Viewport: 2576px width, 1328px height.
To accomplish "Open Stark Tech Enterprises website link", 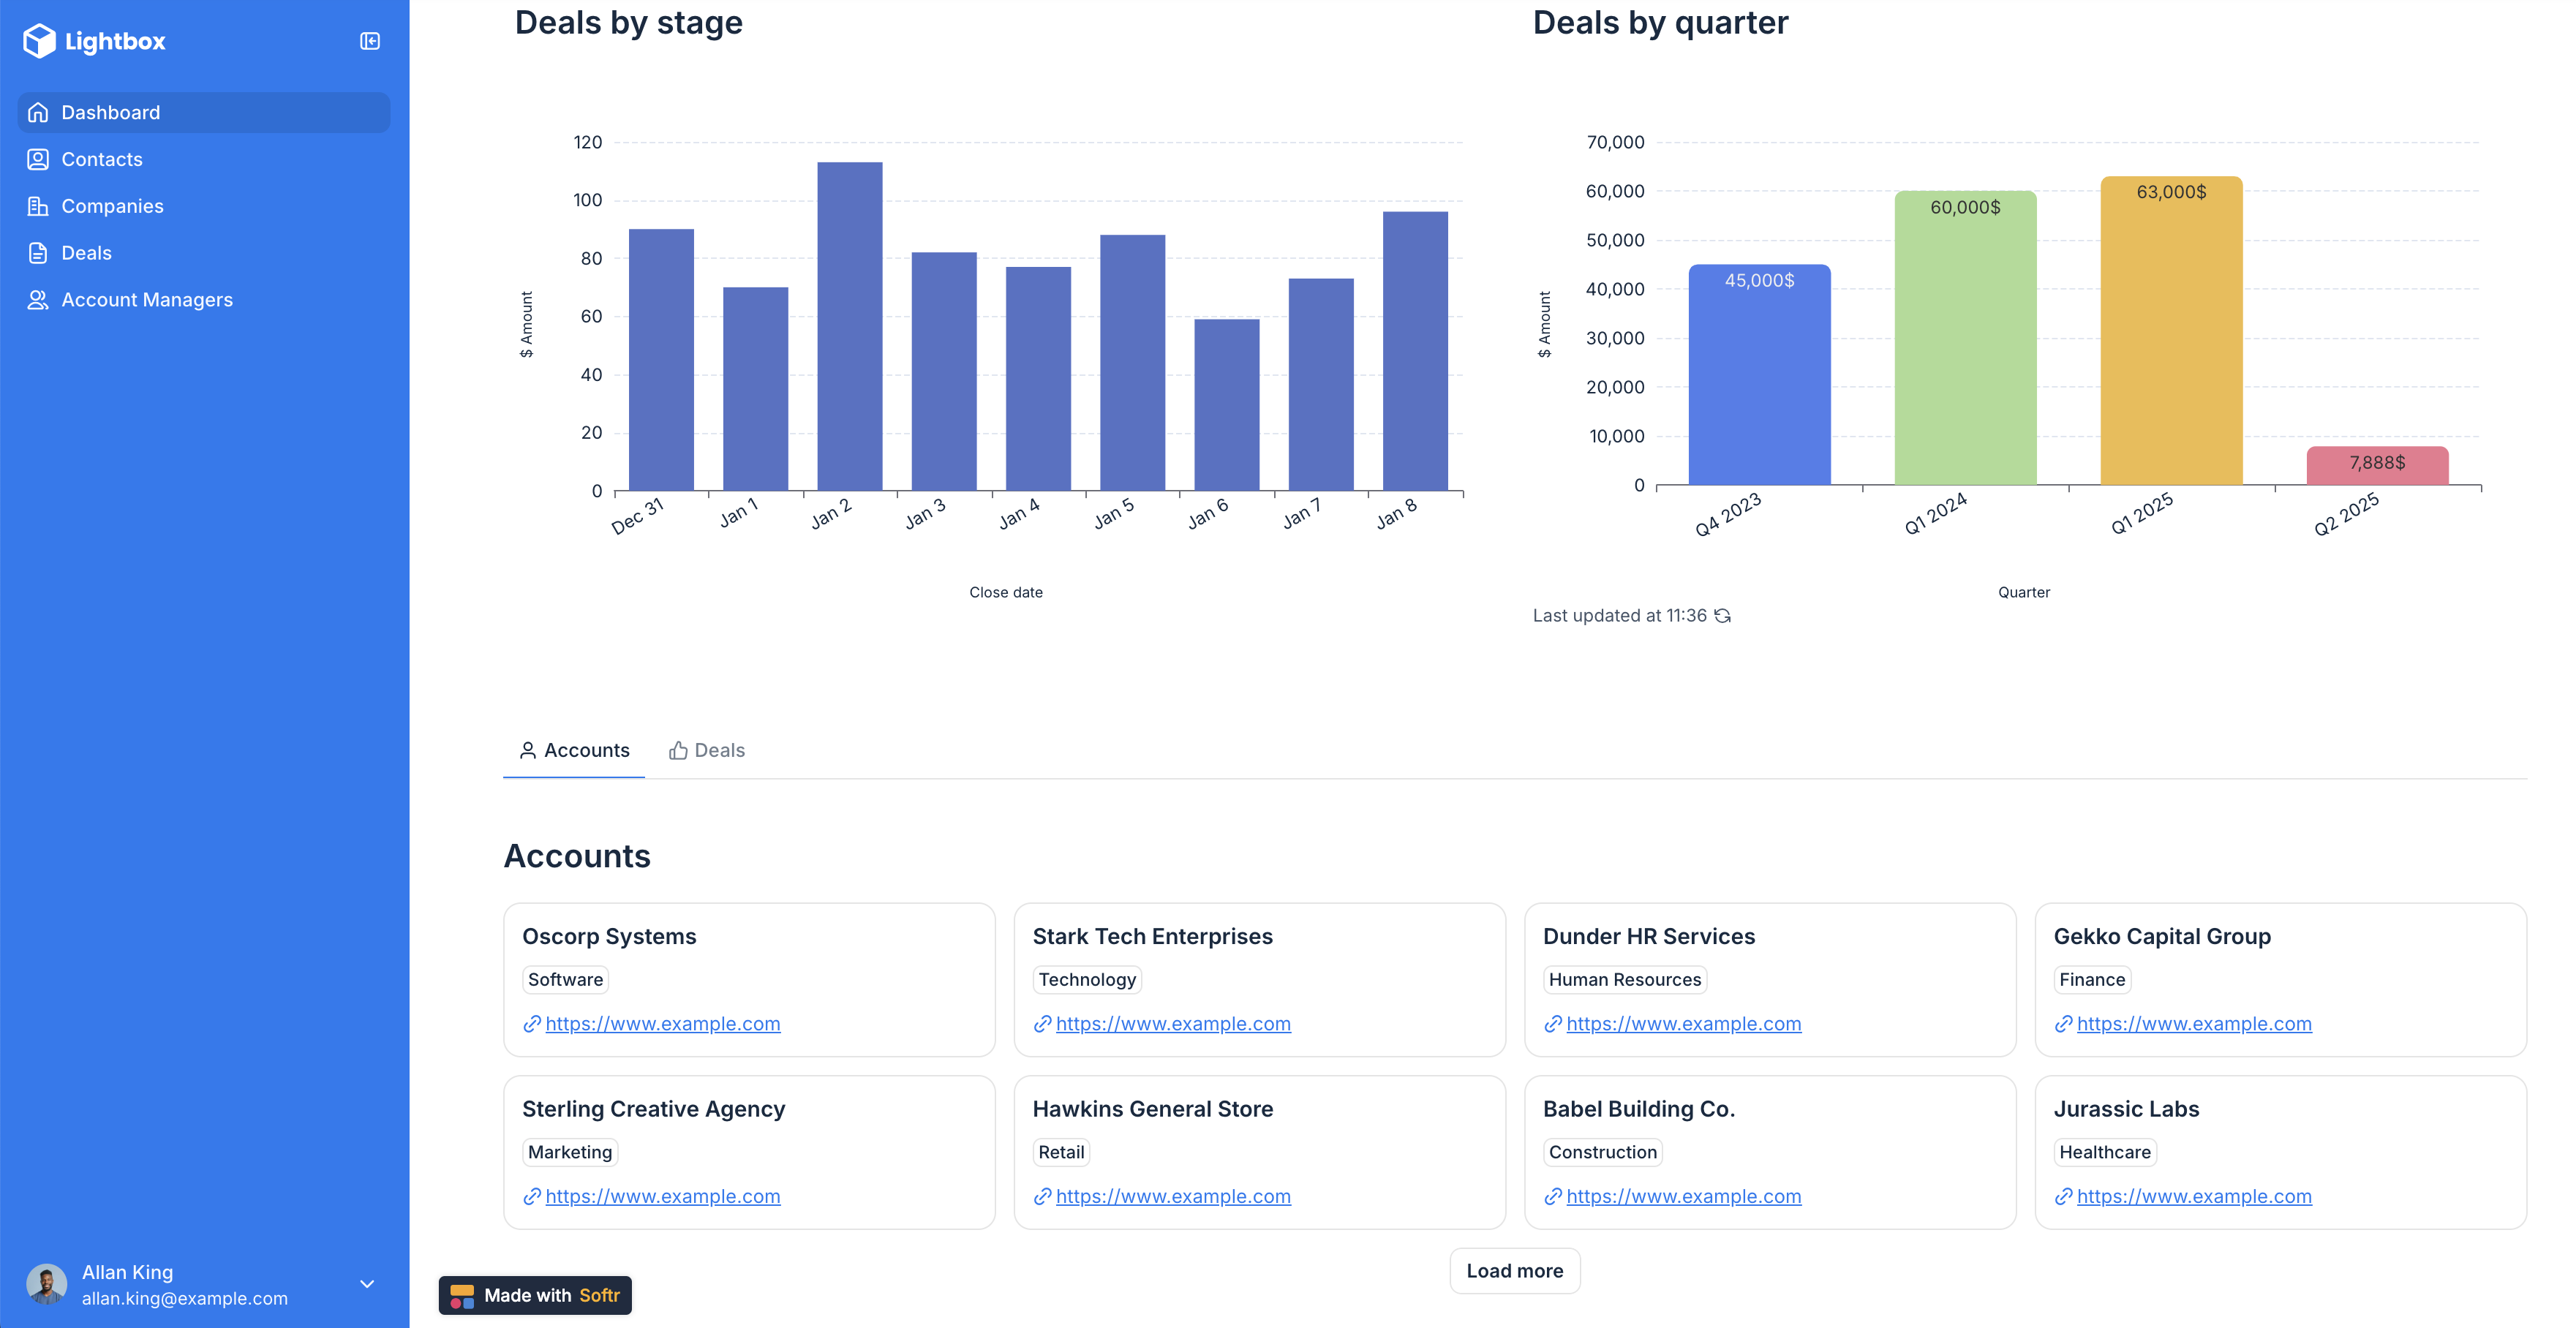I will [1173, 1024].
